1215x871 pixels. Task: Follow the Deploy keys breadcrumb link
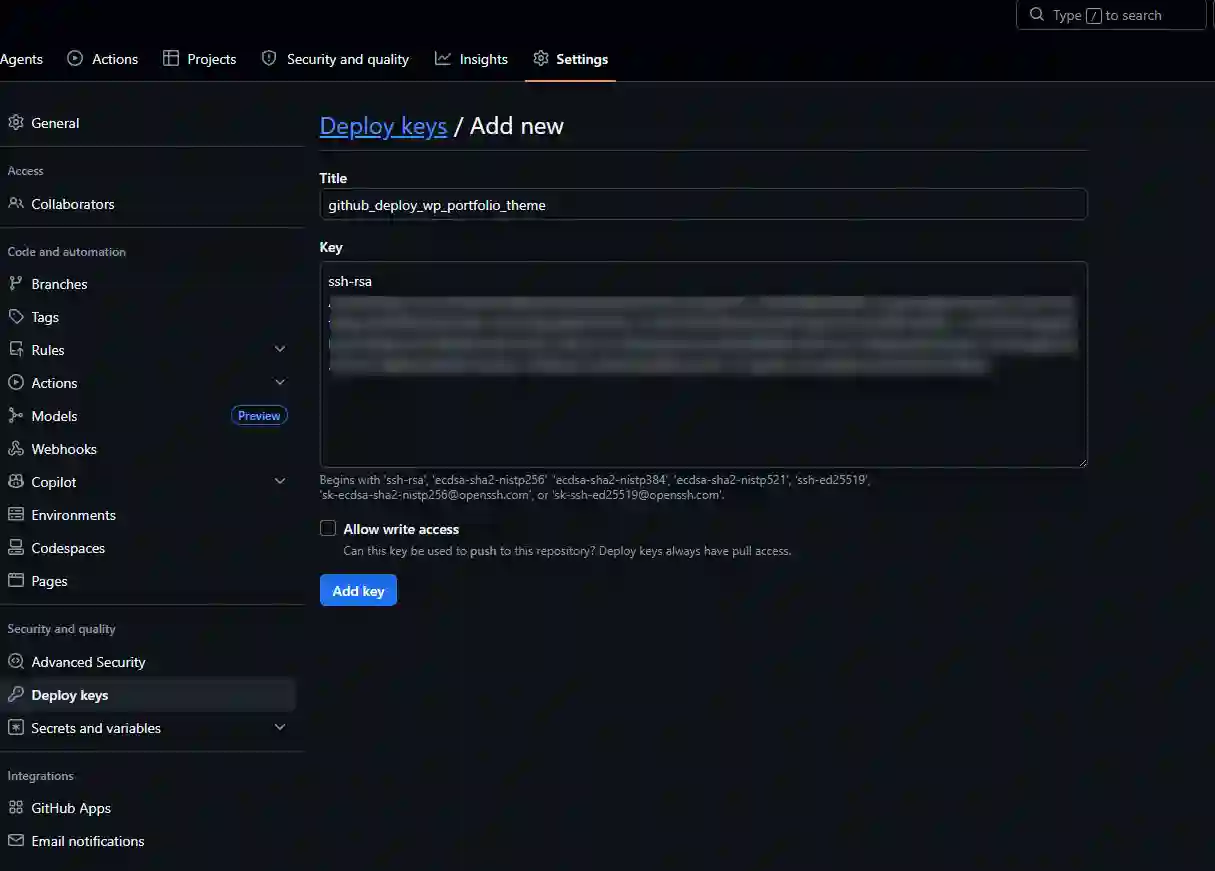pyautogui.click(x=383, y=126)
